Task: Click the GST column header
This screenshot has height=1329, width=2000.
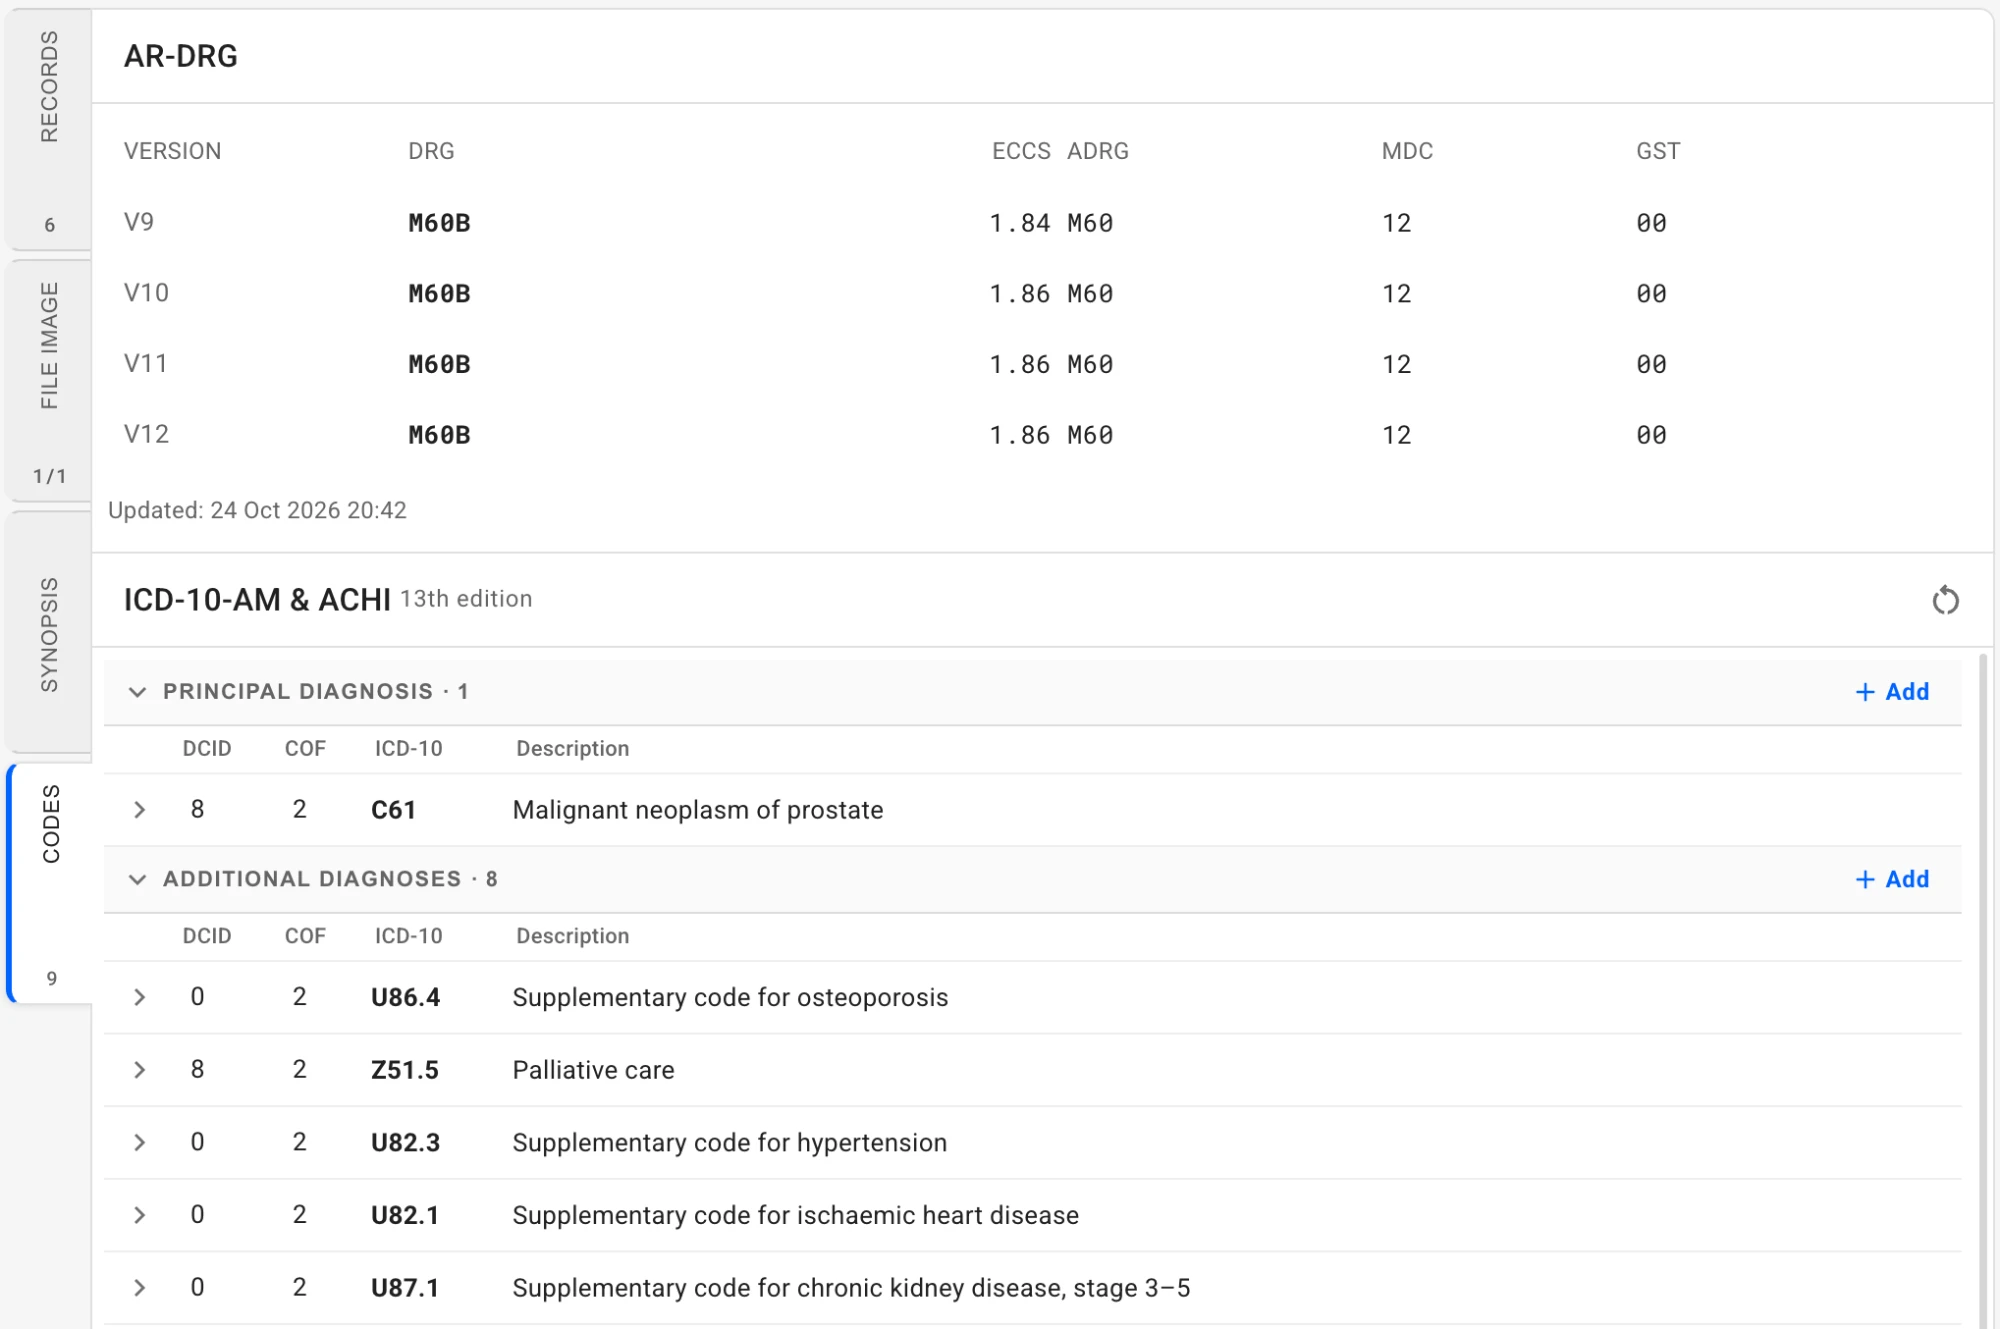Action: (x=1658, y=151)
